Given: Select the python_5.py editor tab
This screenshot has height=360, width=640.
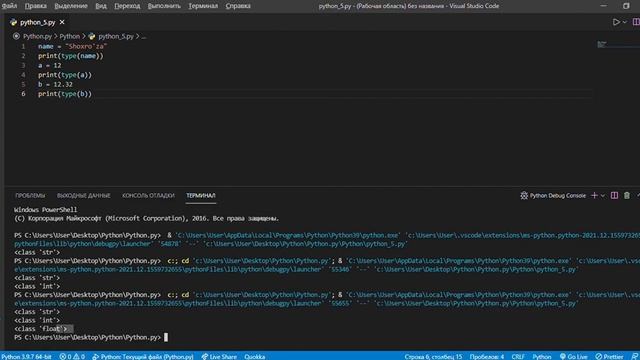Looking at the screenshot, I should click(x=38, y=22).
